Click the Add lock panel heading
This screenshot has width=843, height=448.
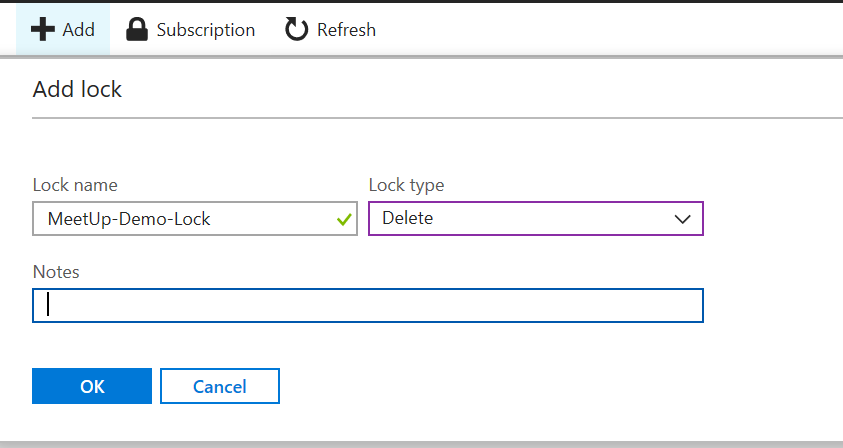click(x=77, y=89)
